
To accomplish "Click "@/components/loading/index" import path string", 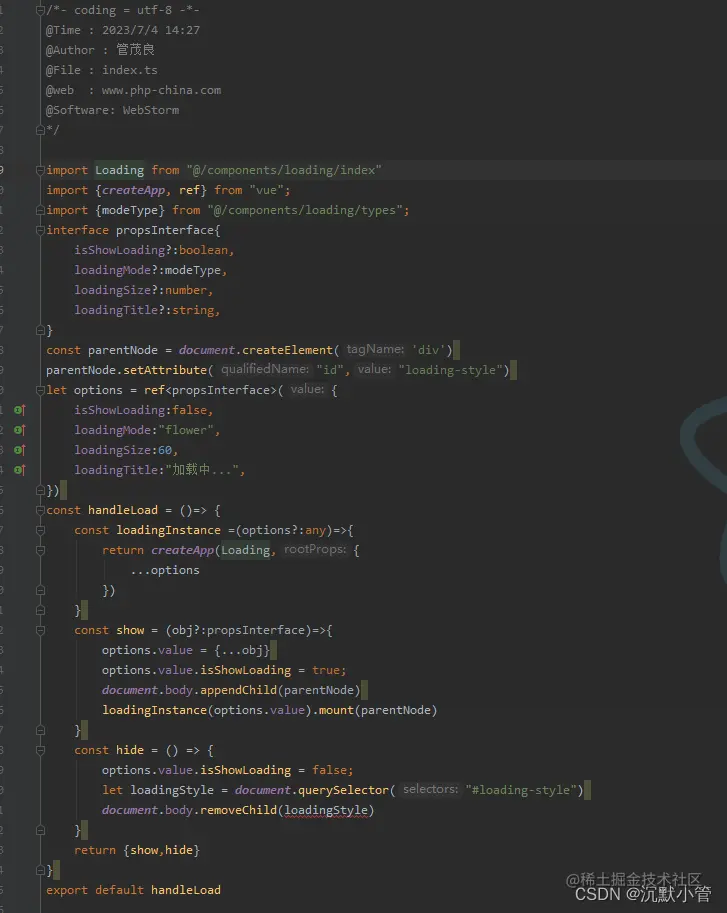I will [x=284, y=170].
